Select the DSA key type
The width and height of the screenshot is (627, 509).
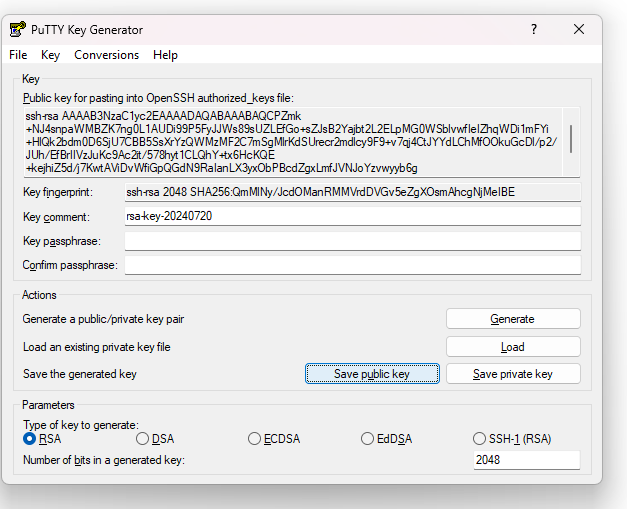point(155,439)
